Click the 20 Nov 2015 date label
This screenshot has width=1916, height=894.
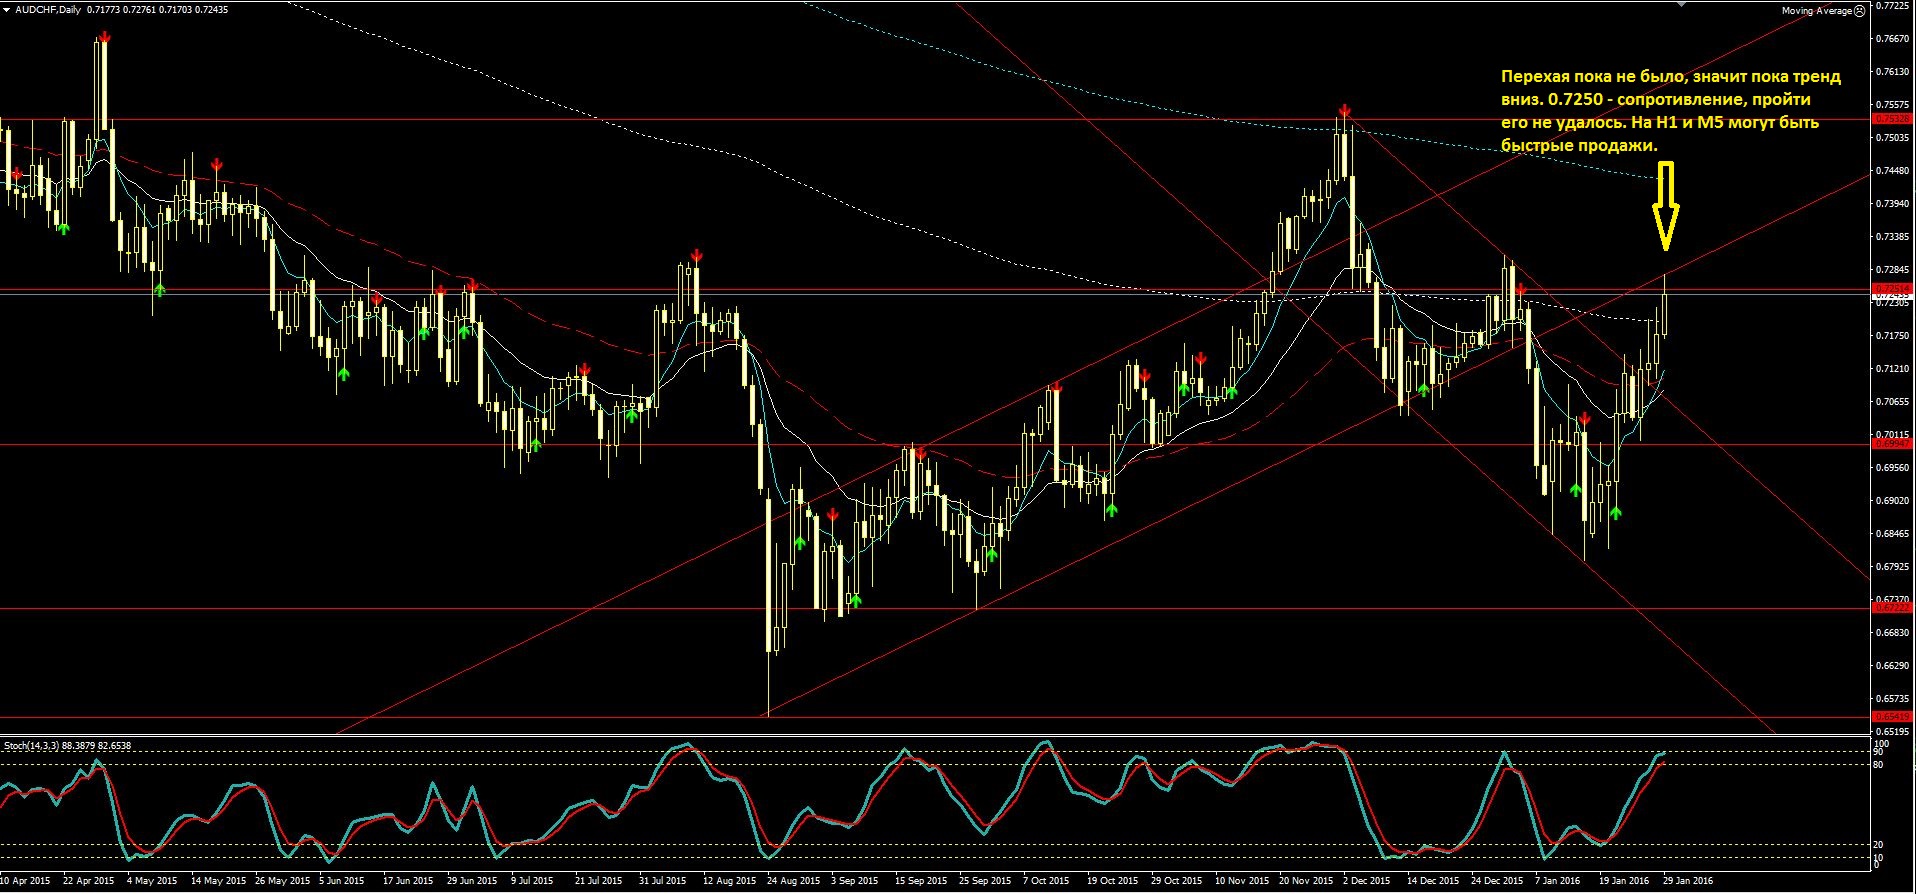1306,882
